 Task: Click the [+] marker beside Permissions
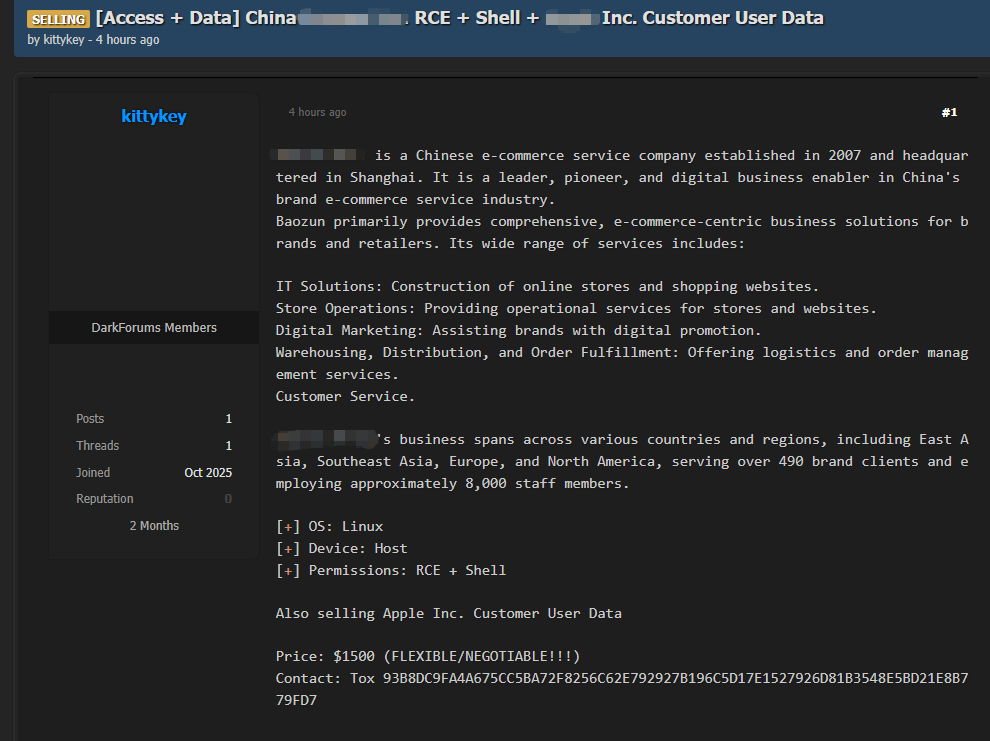point(288,570)
